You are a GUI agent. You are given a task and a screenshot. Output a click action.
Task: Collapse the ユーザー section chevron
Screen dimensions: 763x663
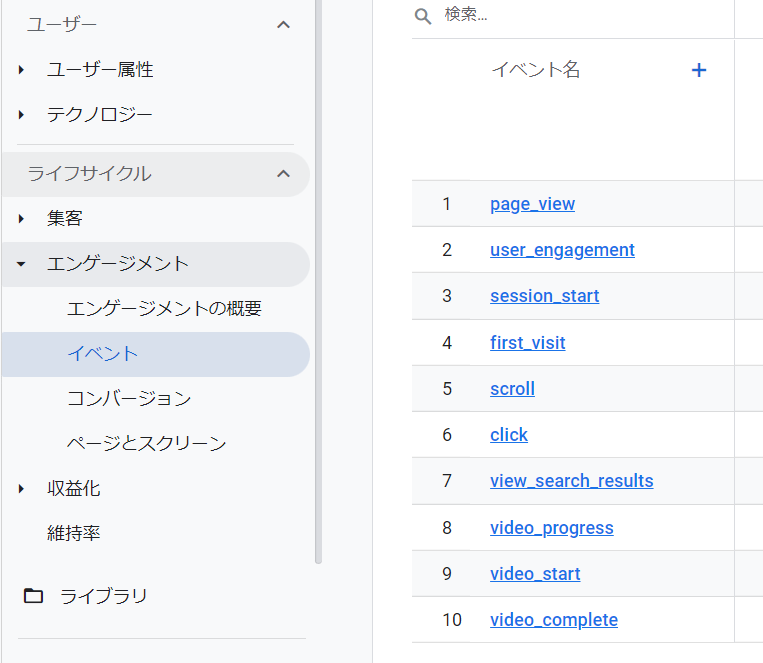[283, 24]
